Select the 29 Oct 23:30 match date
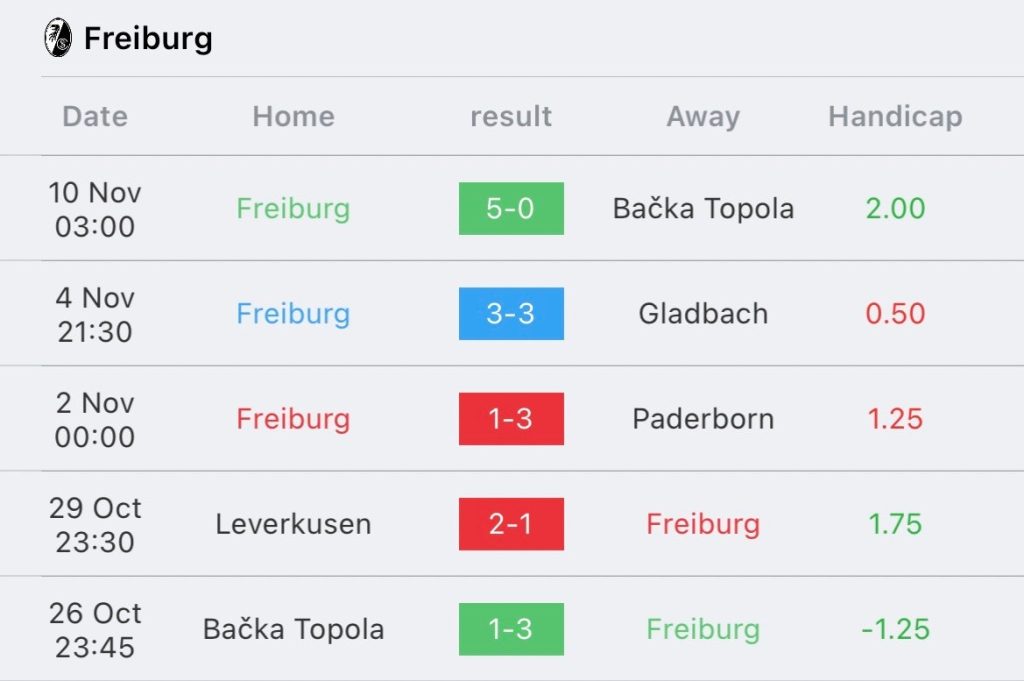Viewport: 1024px width, 681px height. (95, 525)
